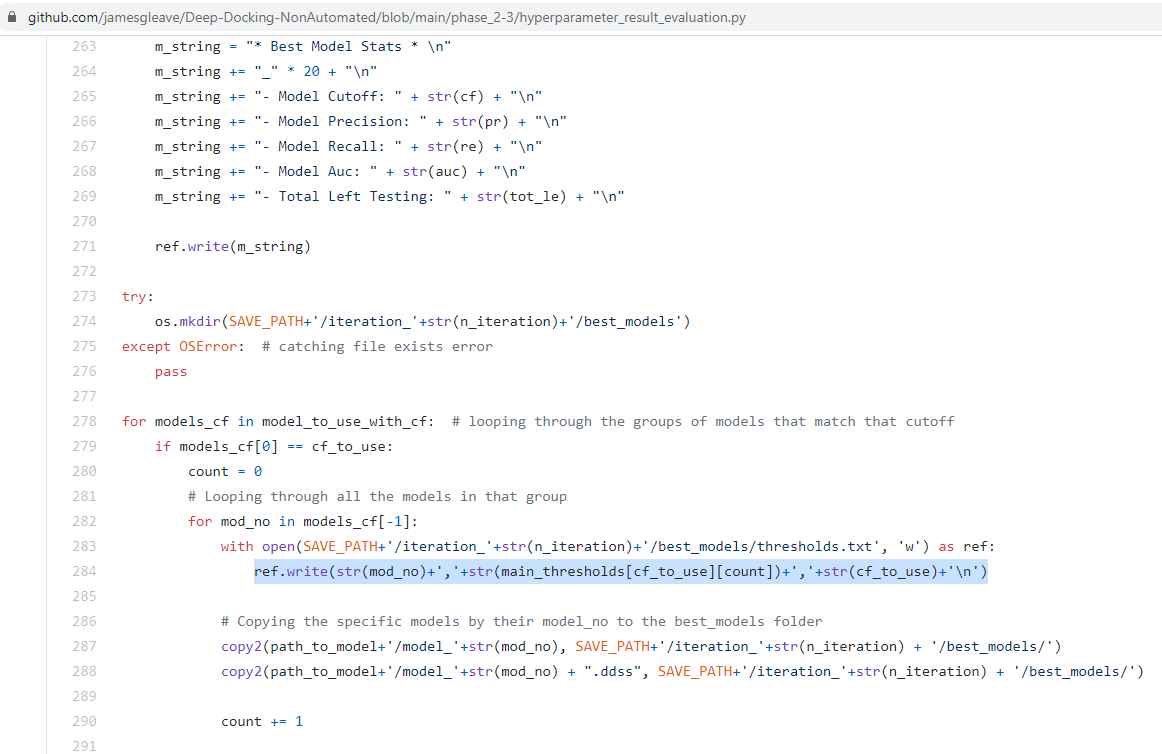Select line number 283 next to the with open statement
Screen dimensions: 1162x754
84,545
